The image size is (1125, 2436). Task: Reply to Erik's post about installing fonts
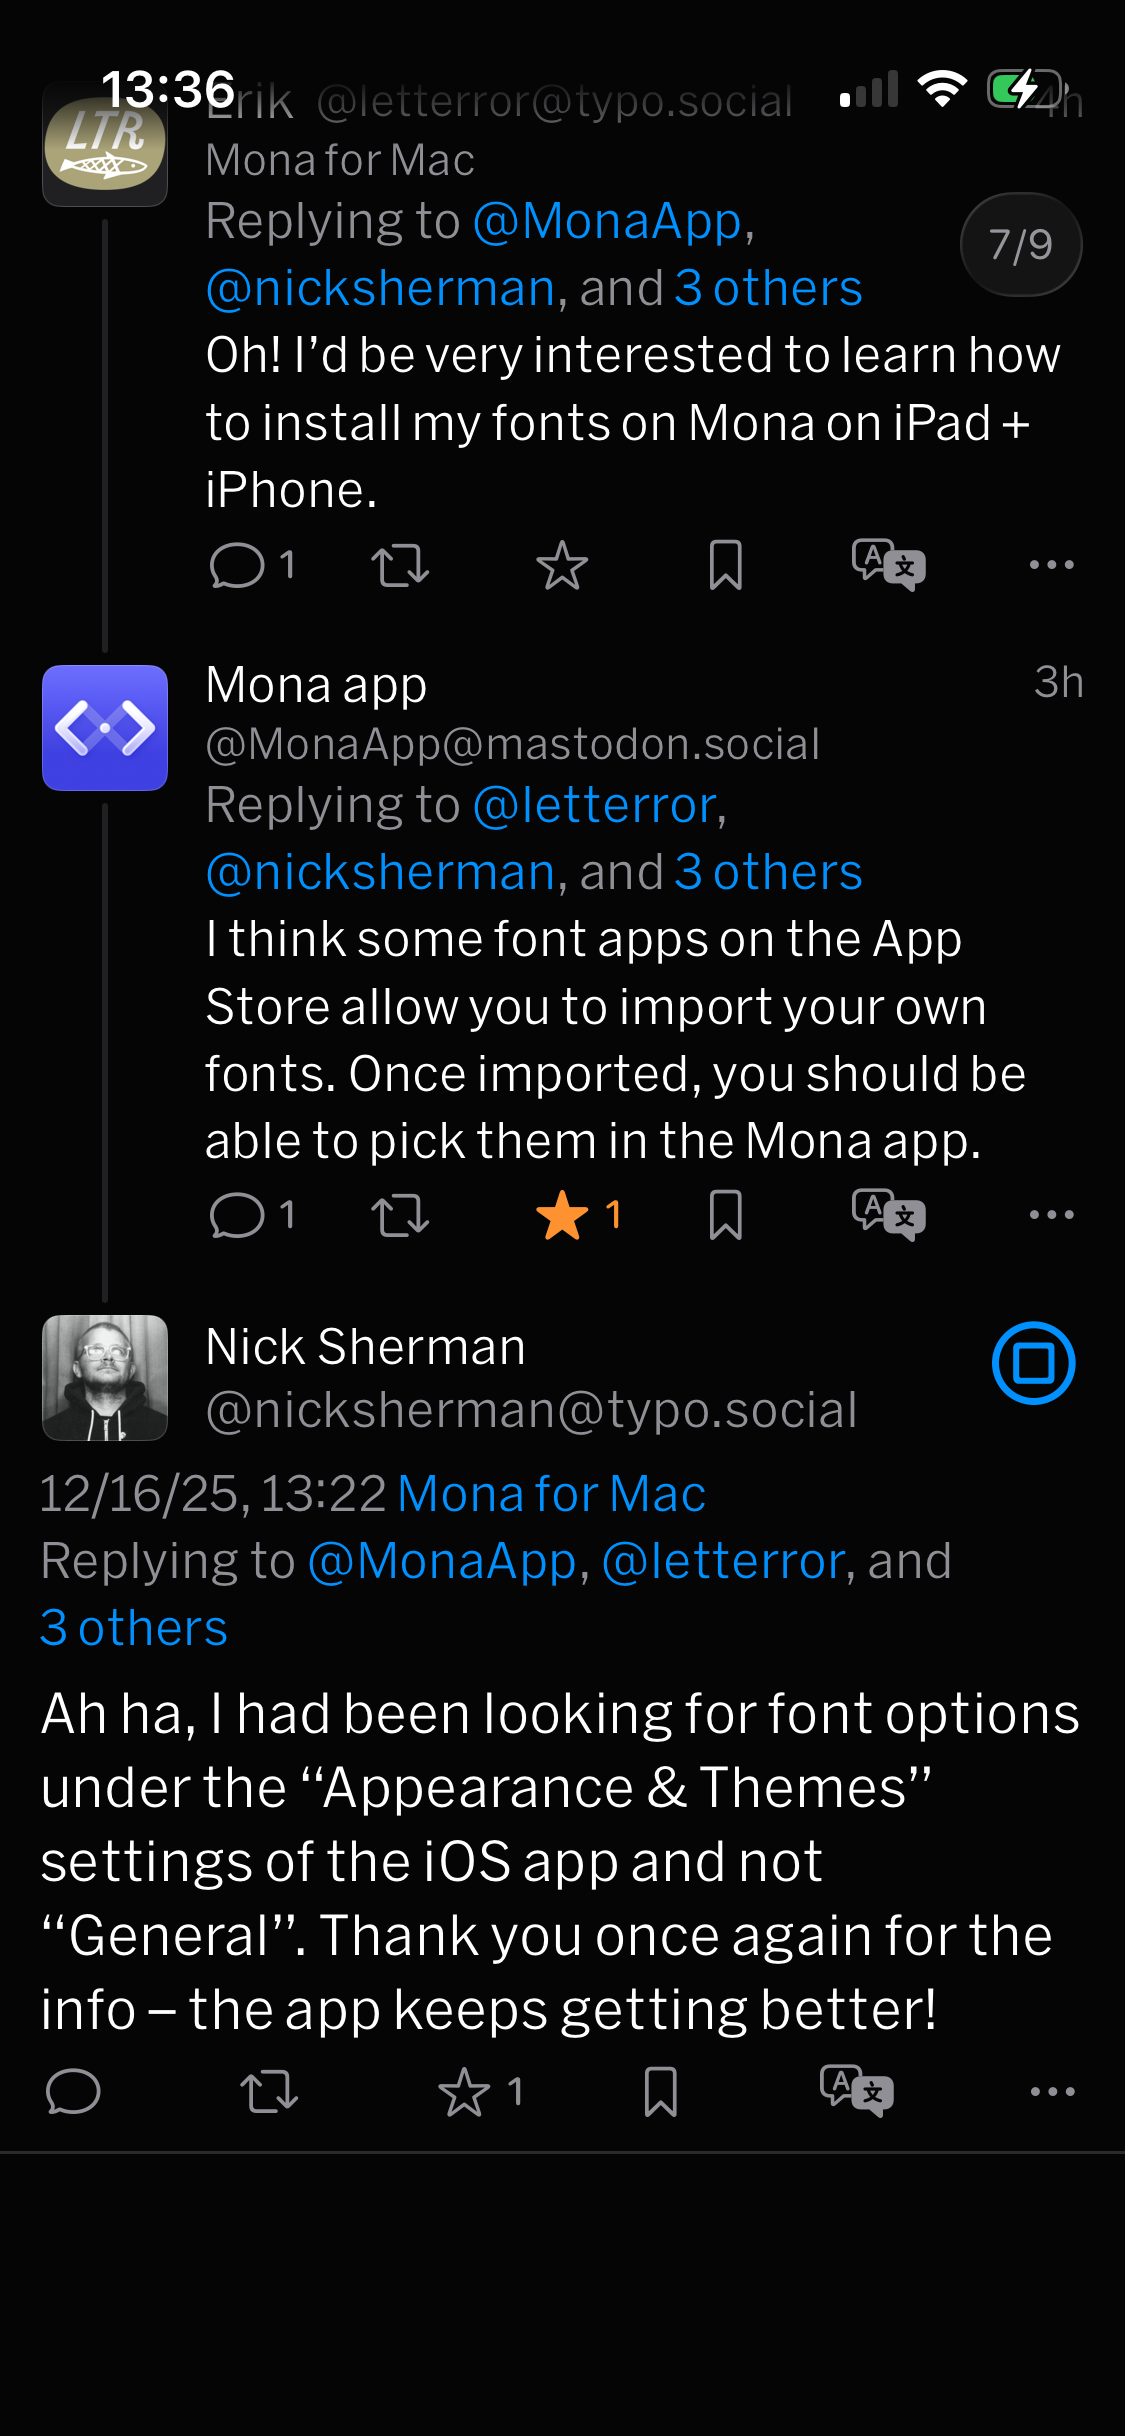click(237, 566)
